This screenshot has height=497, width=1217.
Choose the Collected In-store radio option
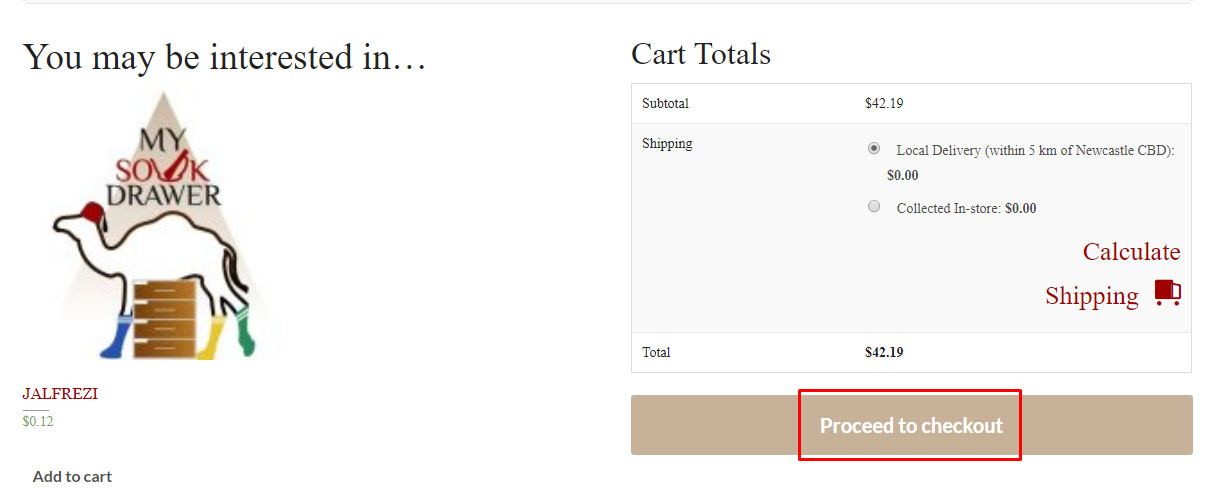click(x=874, y=207)
